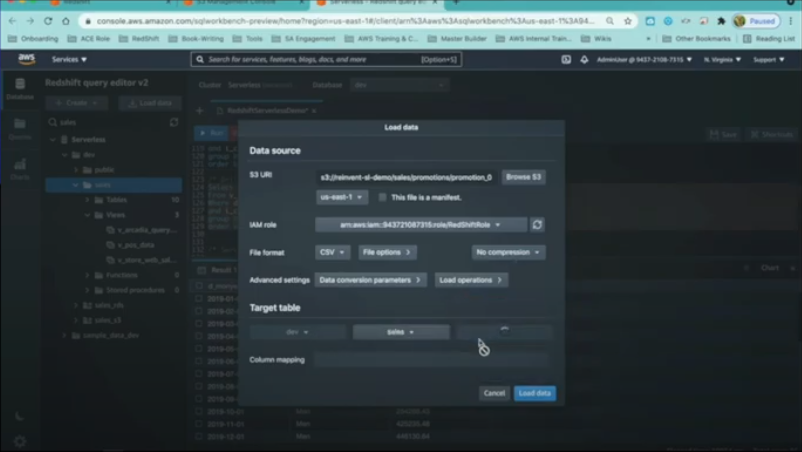Select the sales schema tree item
Screen dimensions: 802x452
(114, 185)
